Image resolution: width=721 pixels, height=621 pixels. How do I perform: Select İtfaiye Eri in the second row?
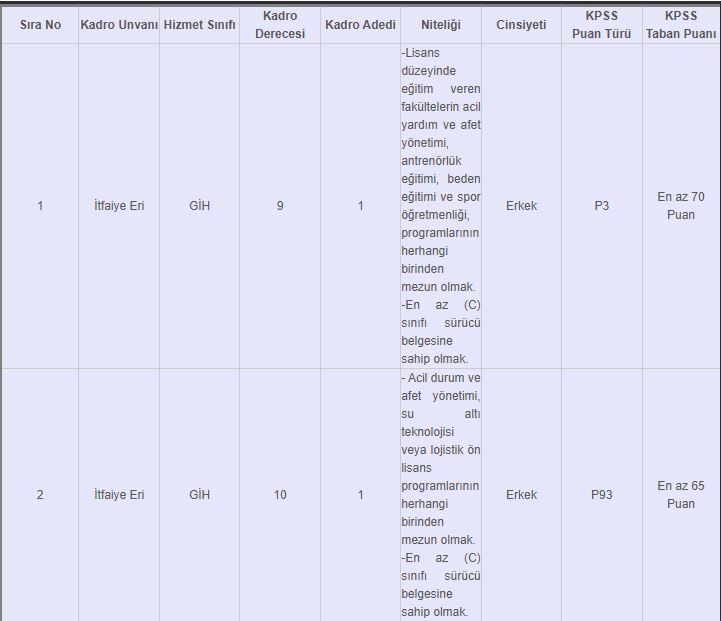tap(119, 495)
